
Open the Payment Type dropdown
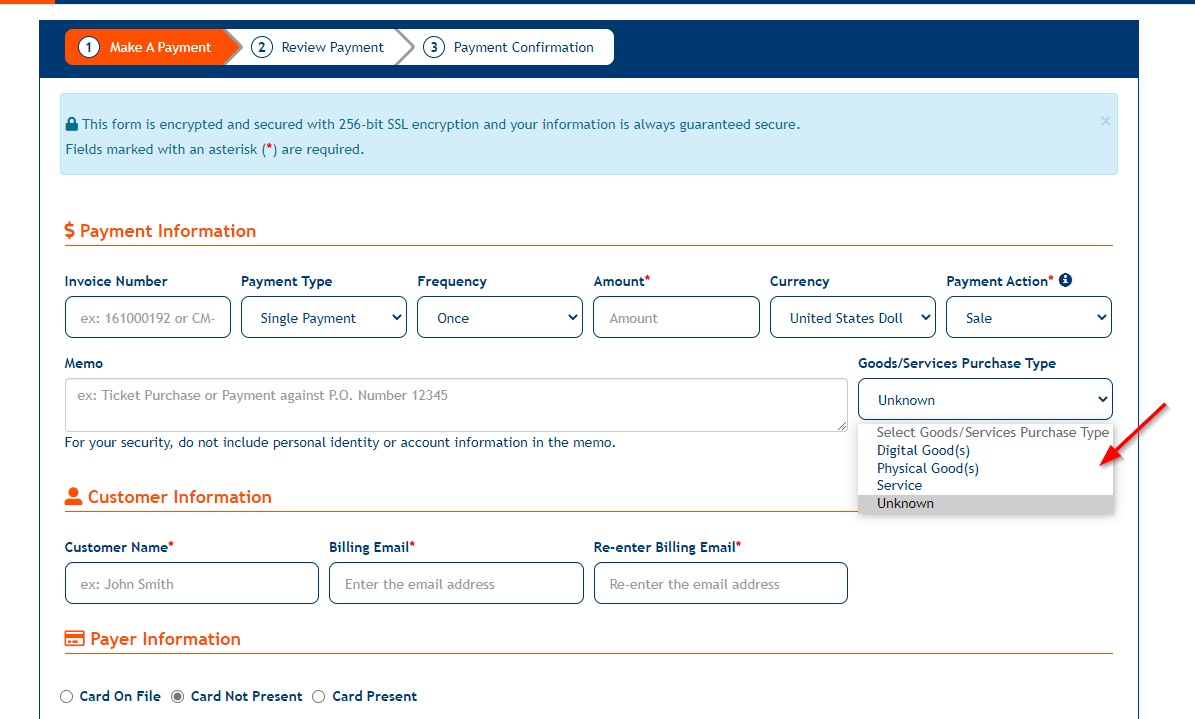(323, 318)
